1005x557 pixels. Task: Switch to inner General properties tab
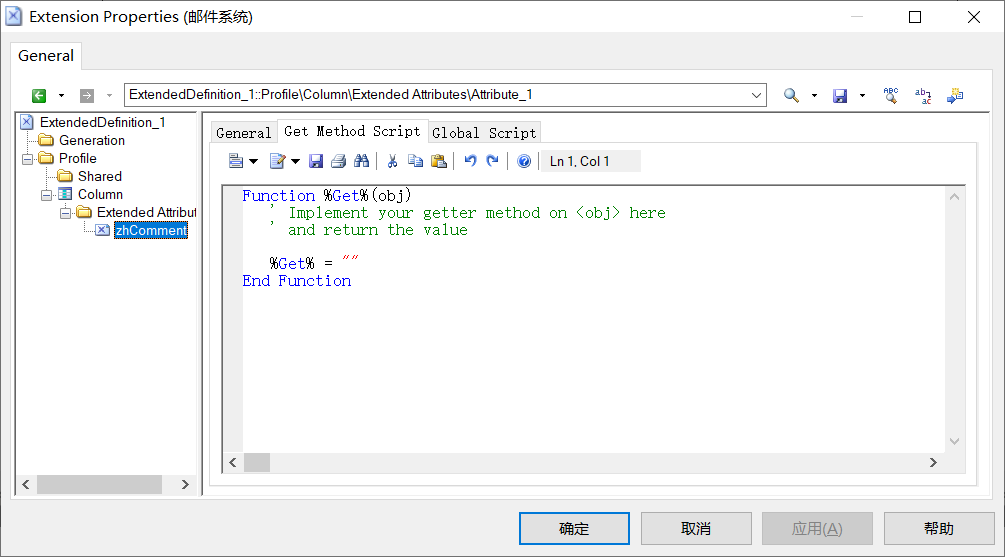(x=244, y=133)
